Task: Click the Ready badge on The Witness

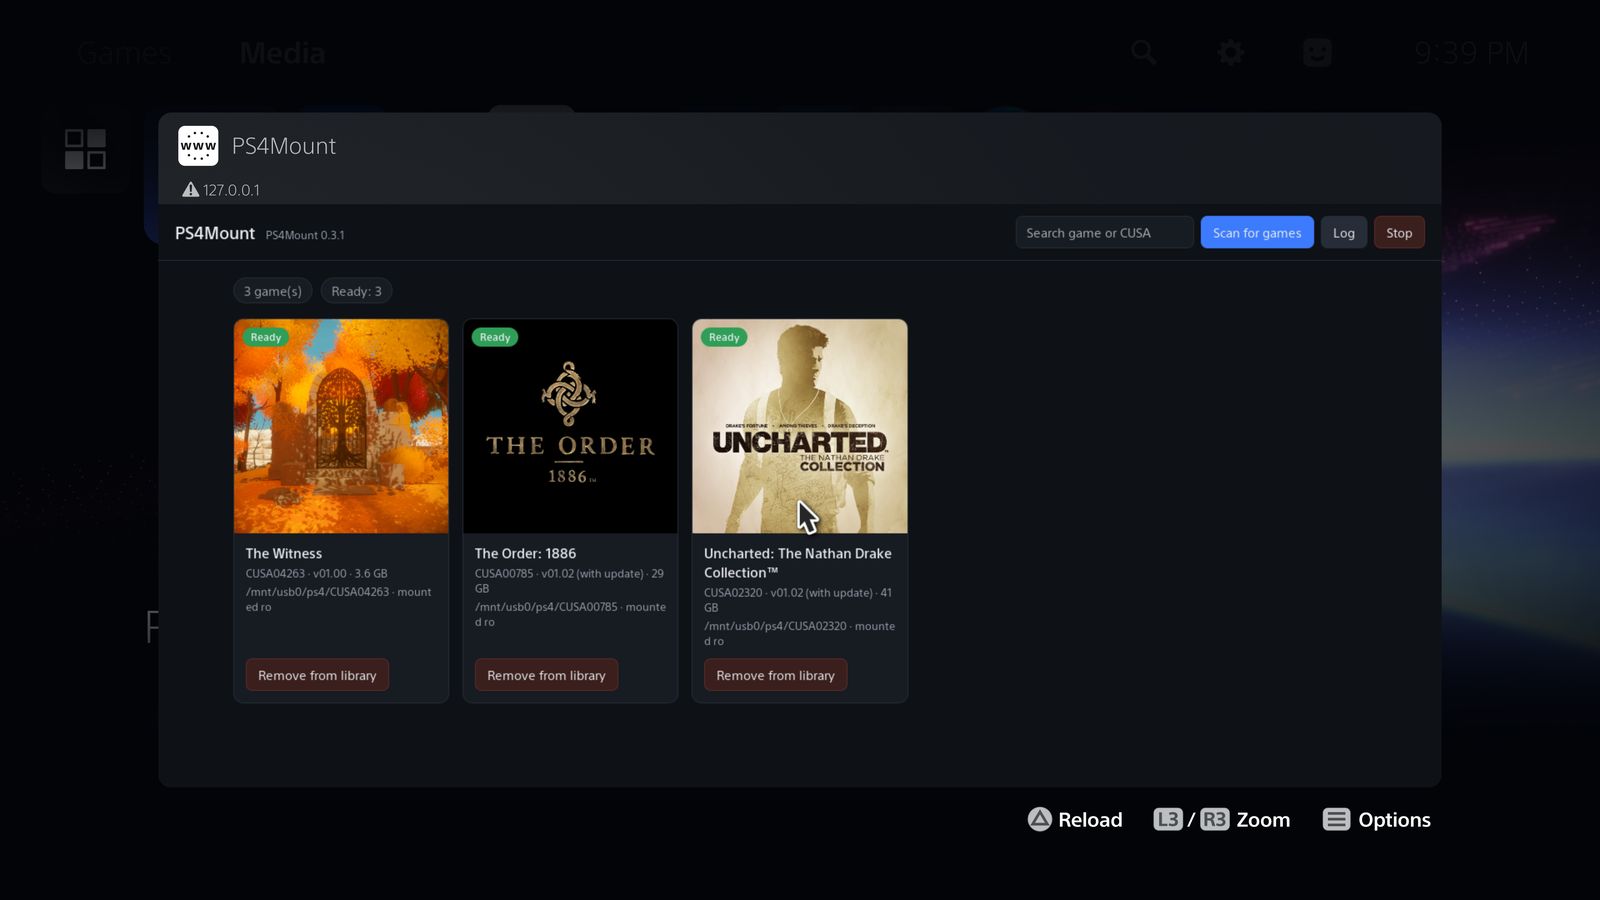Action: coord(266,337)
